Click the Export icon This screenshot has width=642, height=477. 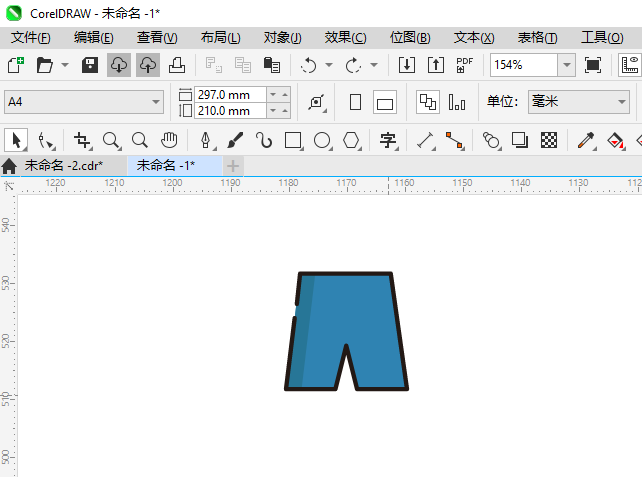point(436,65)
